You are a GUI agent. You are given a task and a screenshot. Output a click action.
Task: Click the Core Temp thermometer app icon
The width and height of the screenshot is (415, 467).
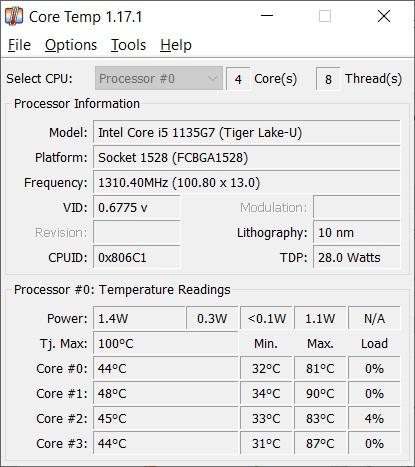click(x=14, y=16)
